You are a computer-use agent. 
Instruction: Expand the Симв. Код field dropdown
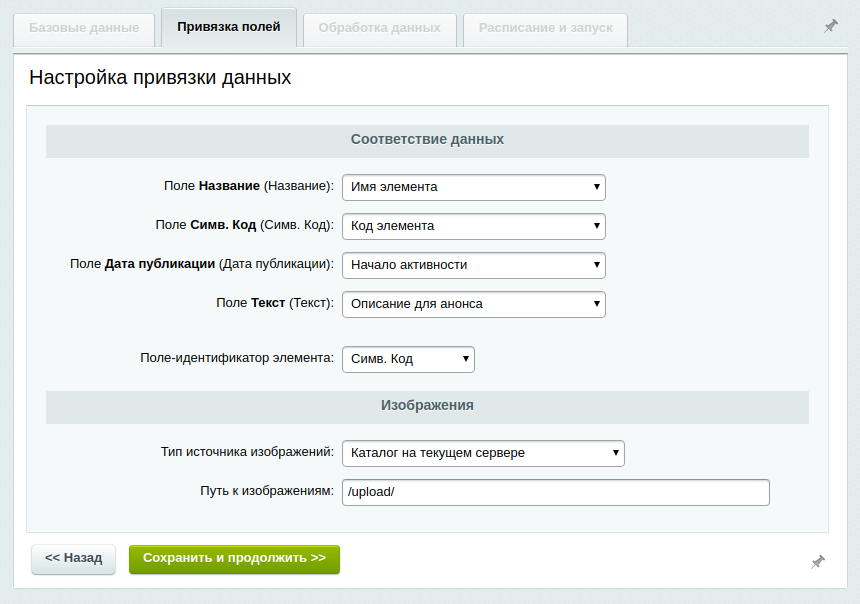pyautogui.click(x=473, y=226)
